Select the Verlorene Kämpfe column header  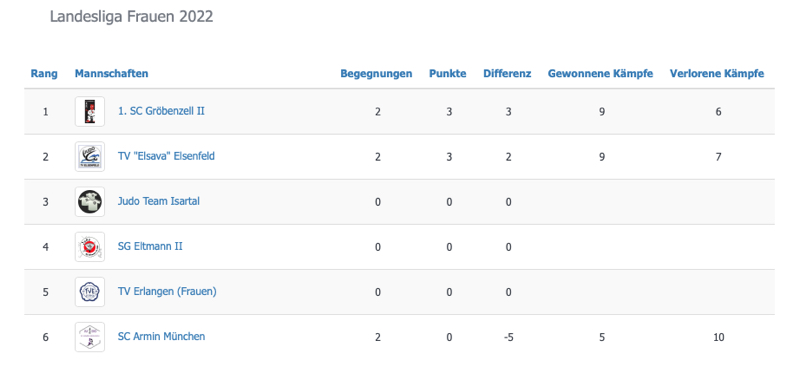(717, 73)
